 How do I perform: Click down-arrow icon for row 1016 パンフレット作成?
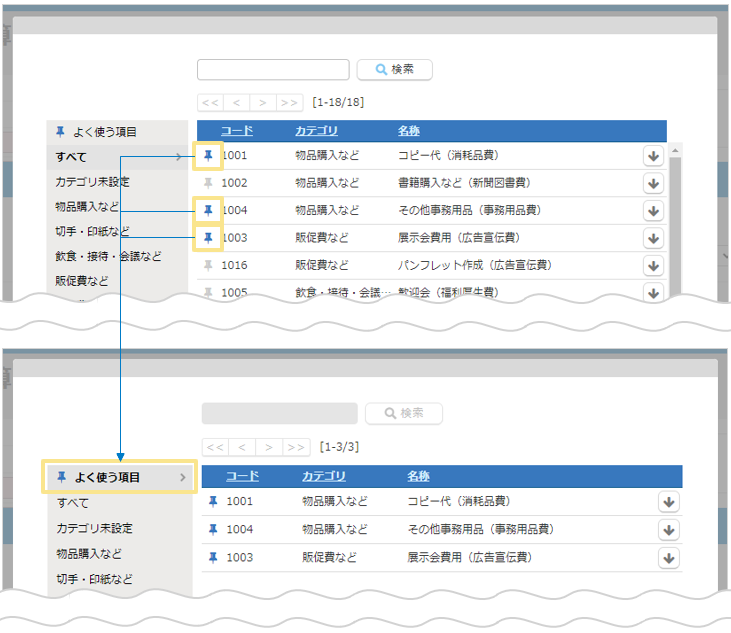(x=653, y=265)
